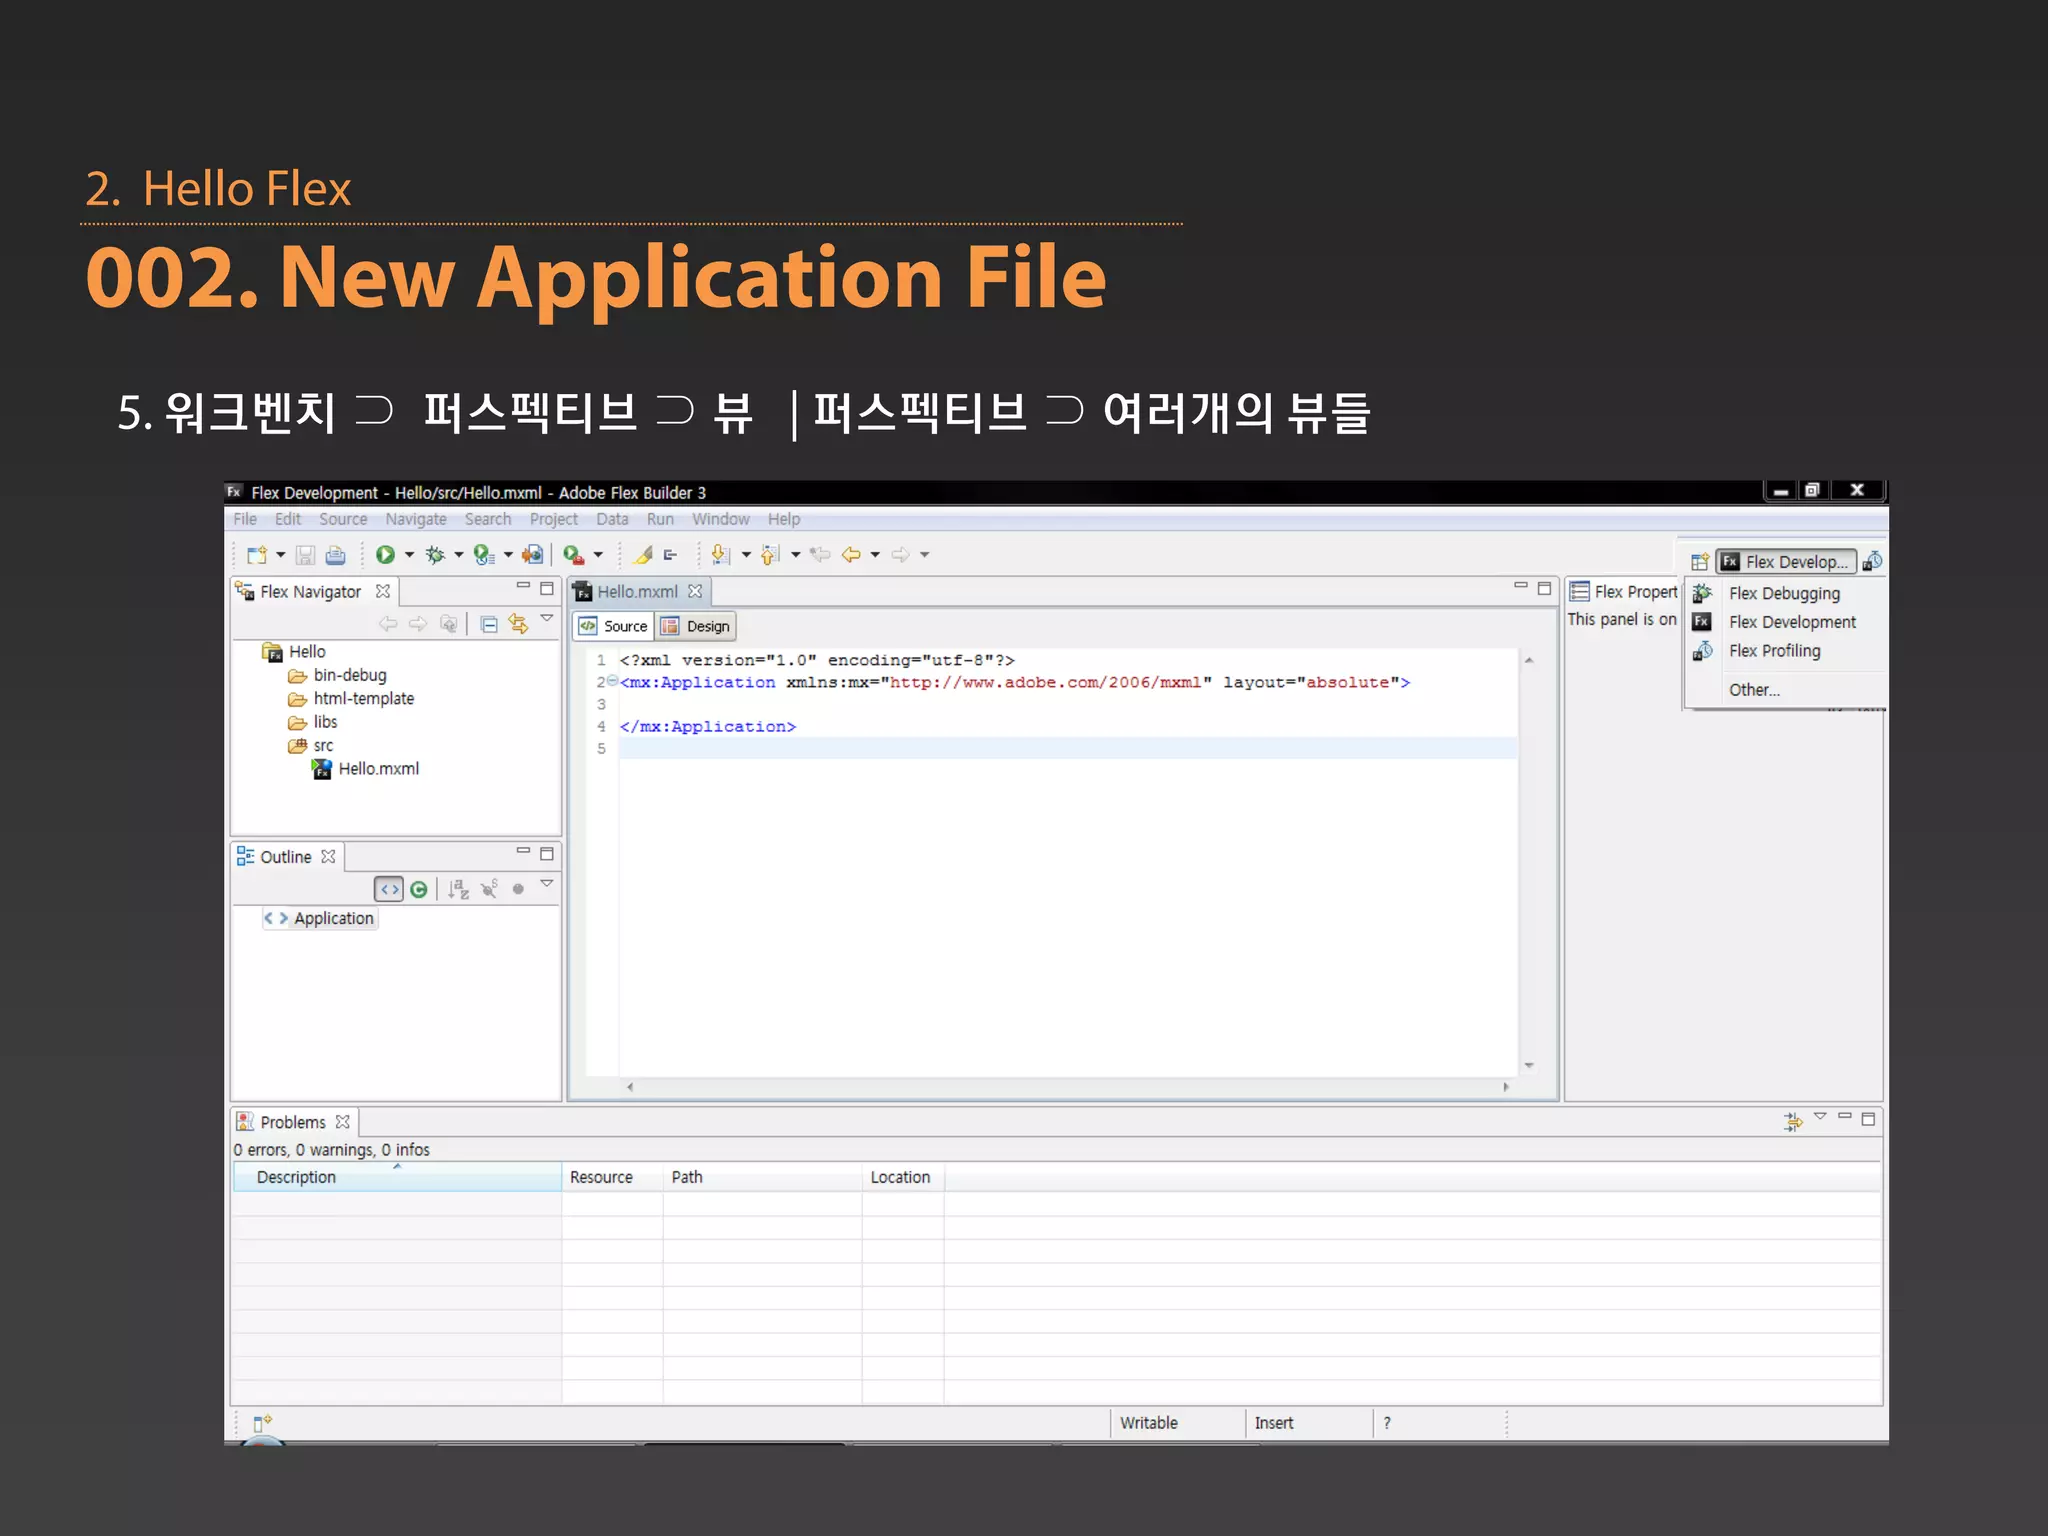The image size is (2048, 1536).
Task: Click the highlighter Mark Occurrences icon
Action: pyautogui.click(x=644, y=555)
